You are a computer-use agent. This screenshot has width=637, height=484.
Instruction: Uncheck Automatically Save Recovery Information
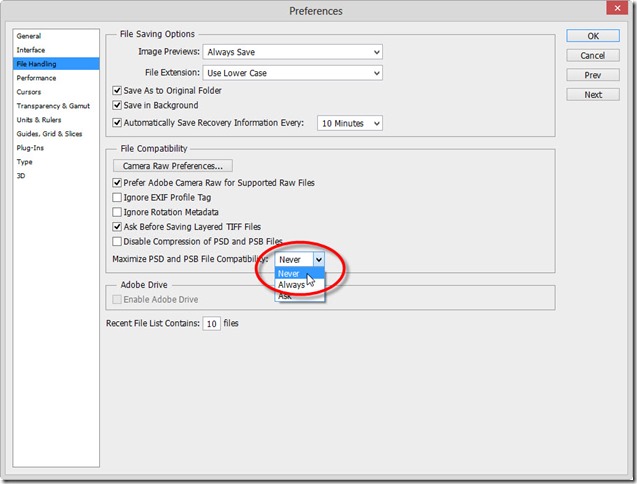(x=117, y=123)
